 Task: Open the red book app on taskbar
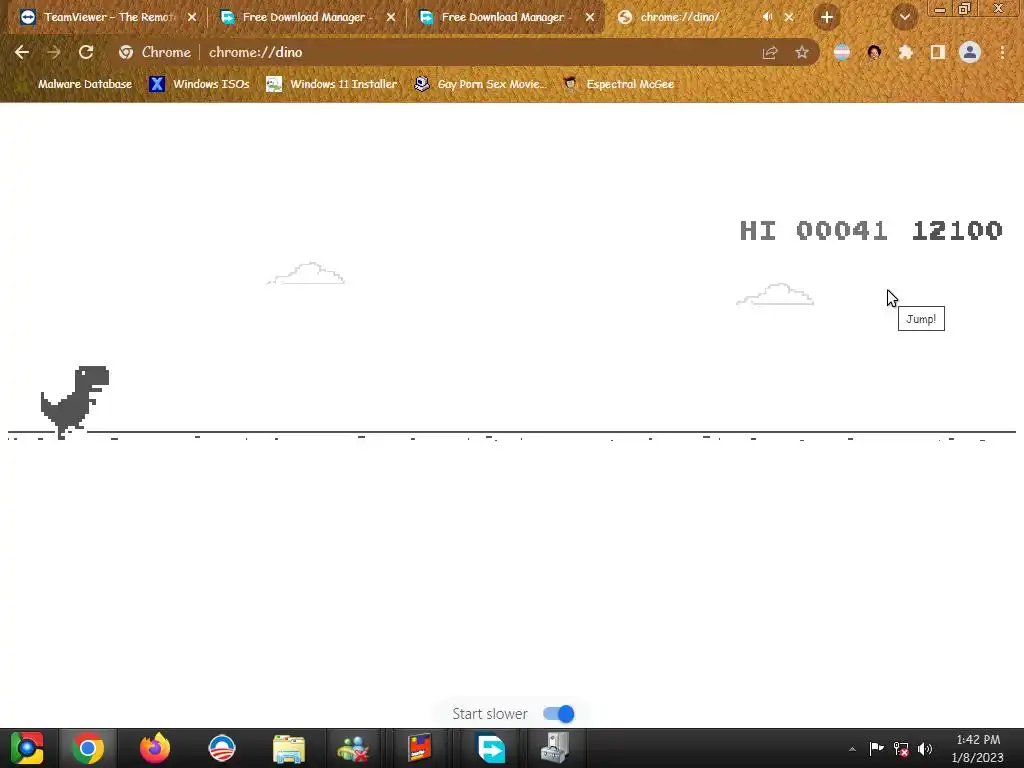[x=420, y=748]
